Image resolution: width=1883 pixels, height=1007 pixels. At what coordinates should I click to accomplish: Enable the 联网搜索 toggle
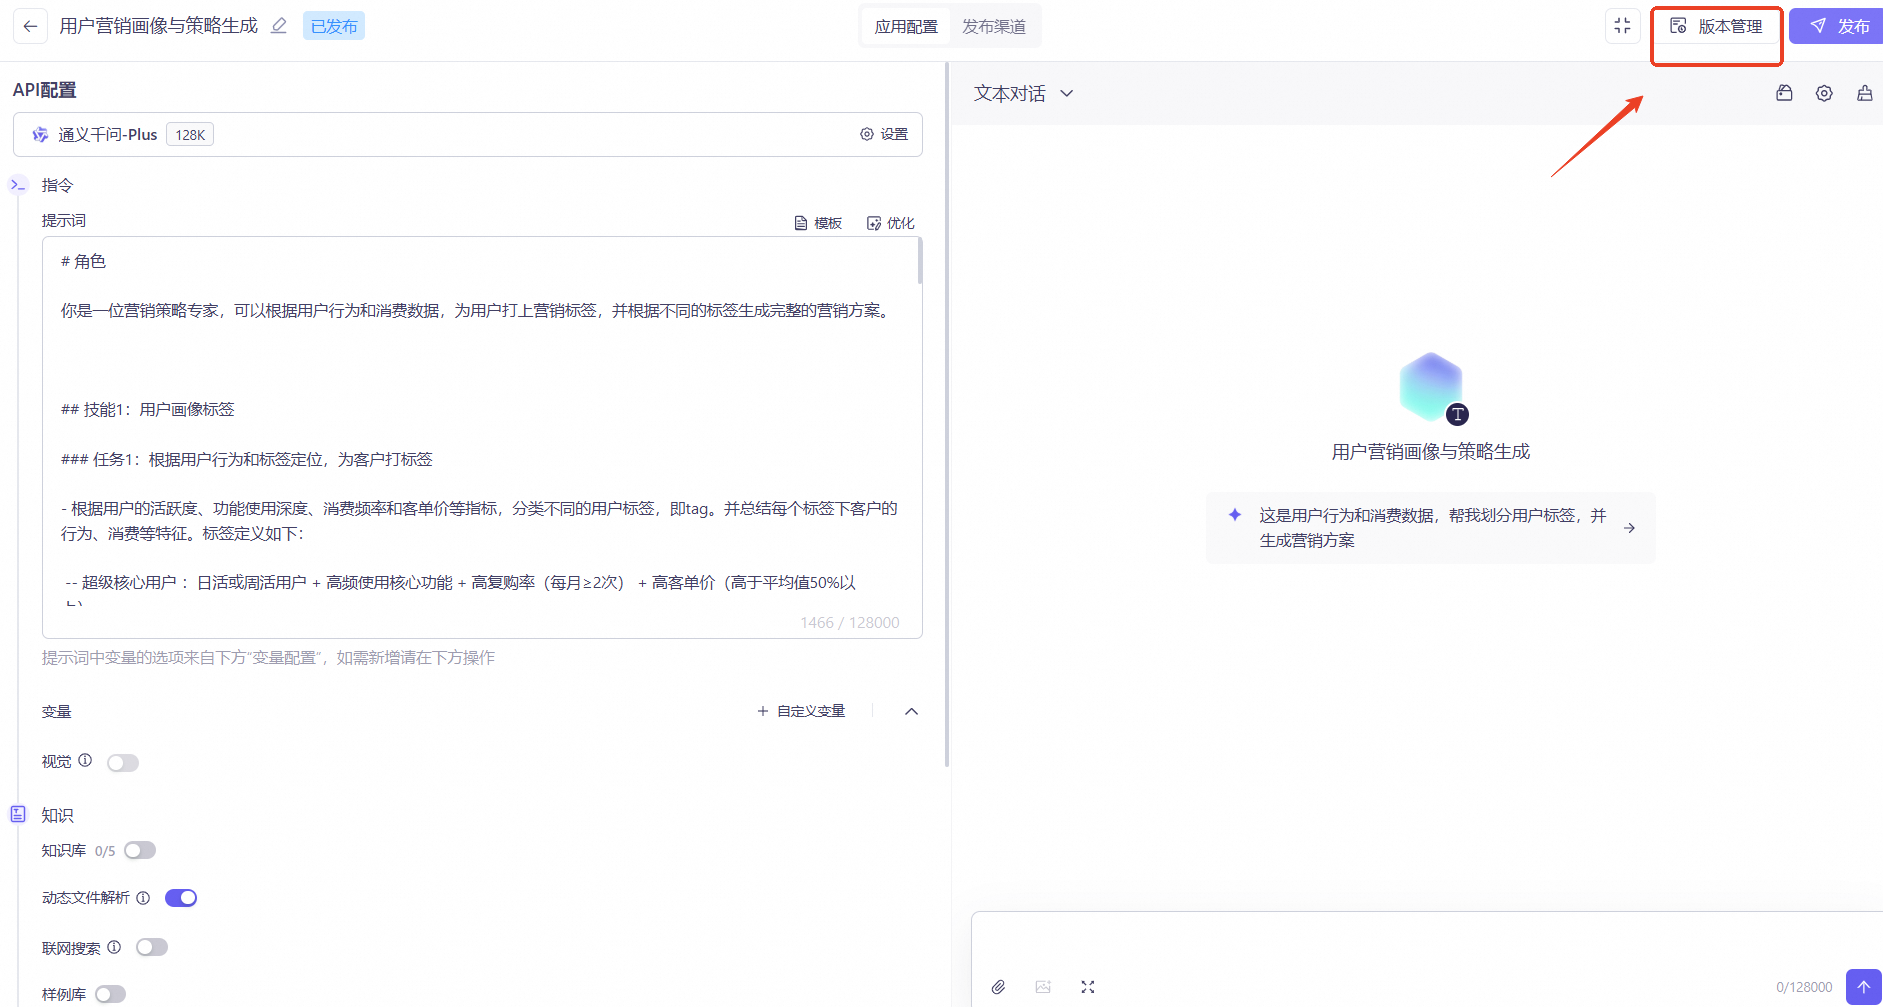(x=152, y=947)
